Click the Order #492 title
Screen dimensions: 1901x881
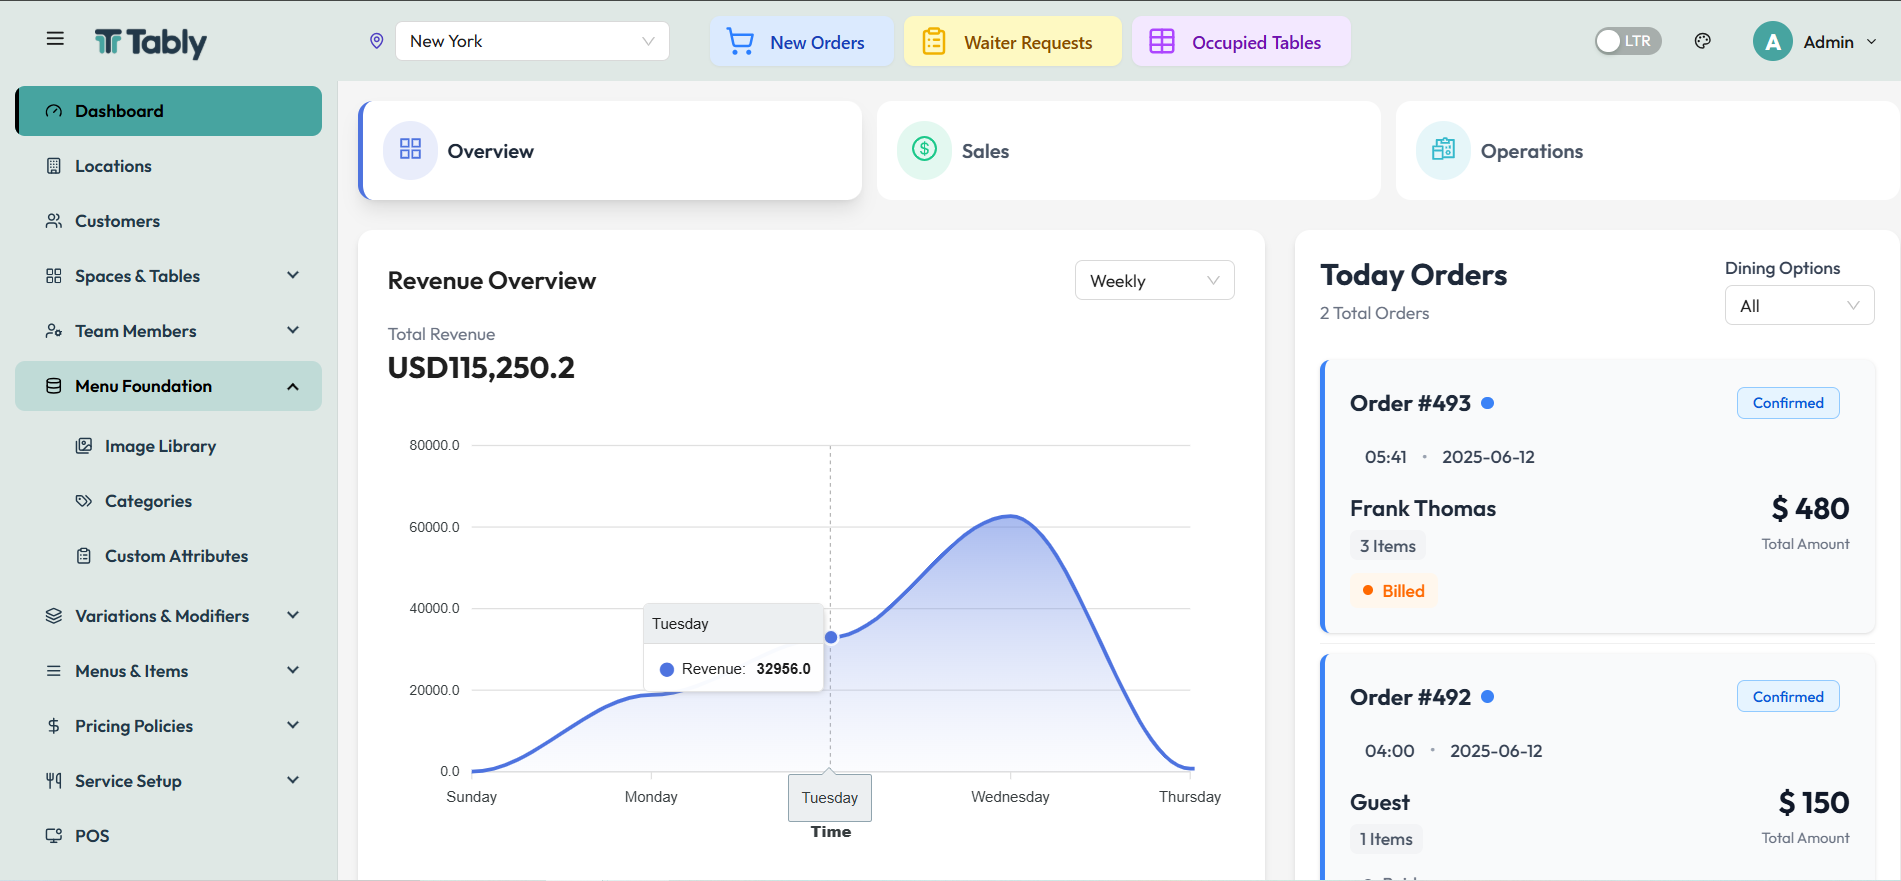1410,697
